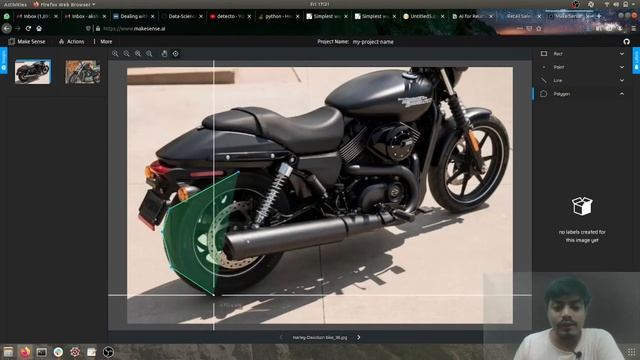Open the text editor dock icon
The width and height of the screenshot is (640, 360).
(x=91, y=352)
